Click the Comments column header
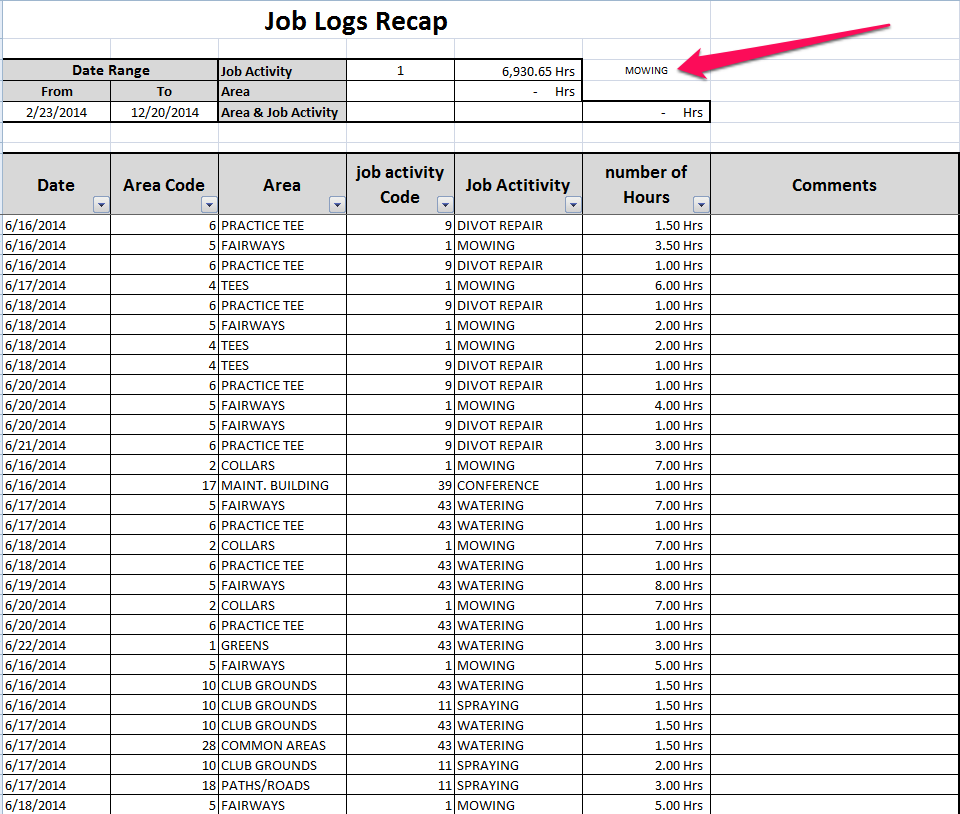 tap(834, 184)
